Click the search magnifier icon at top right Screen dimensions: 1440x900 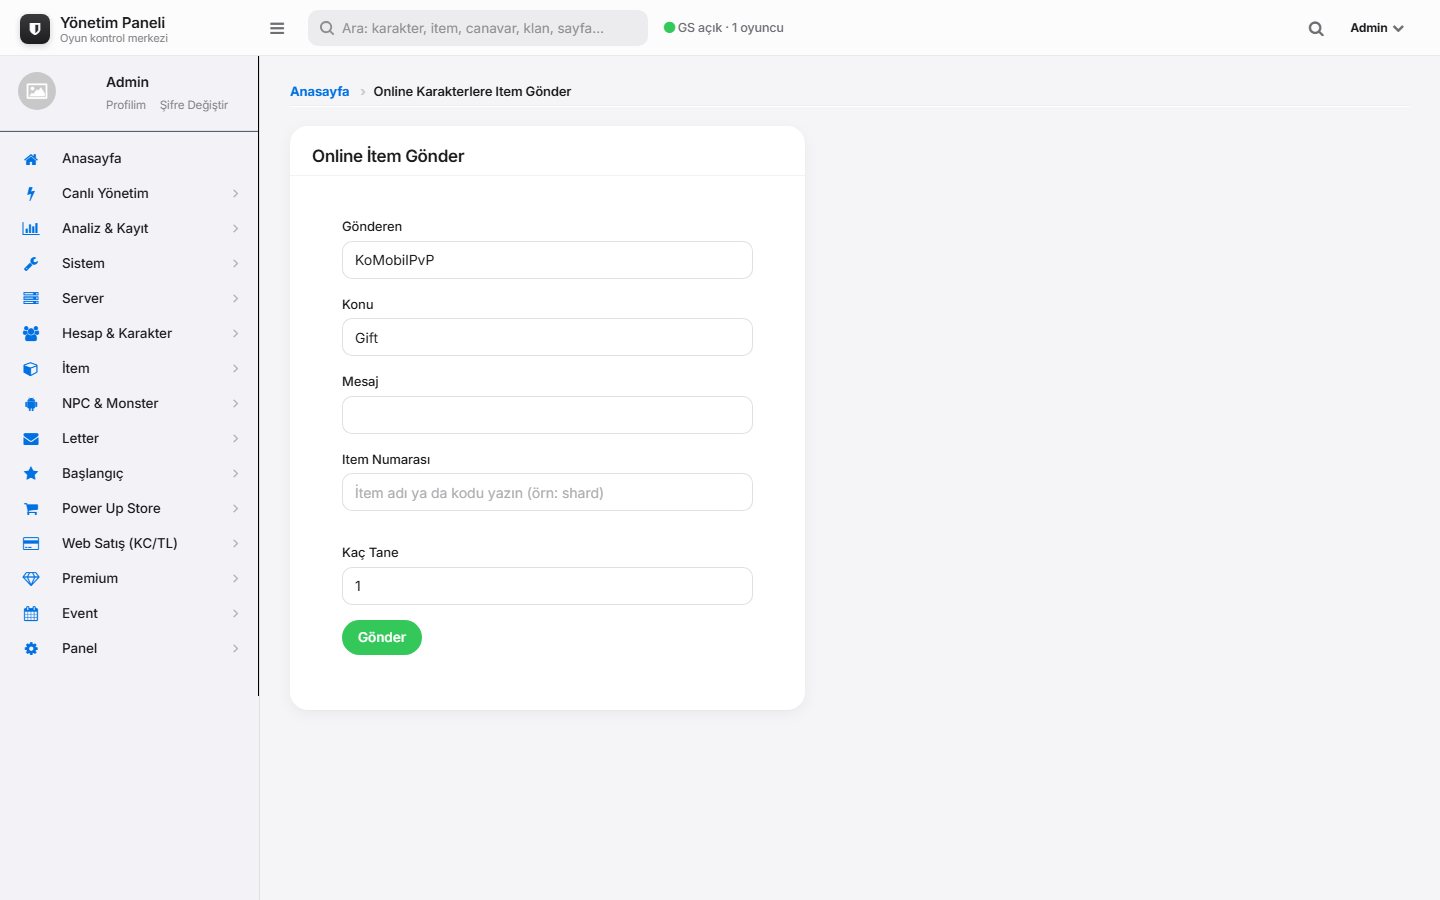tap(1316, 29)
